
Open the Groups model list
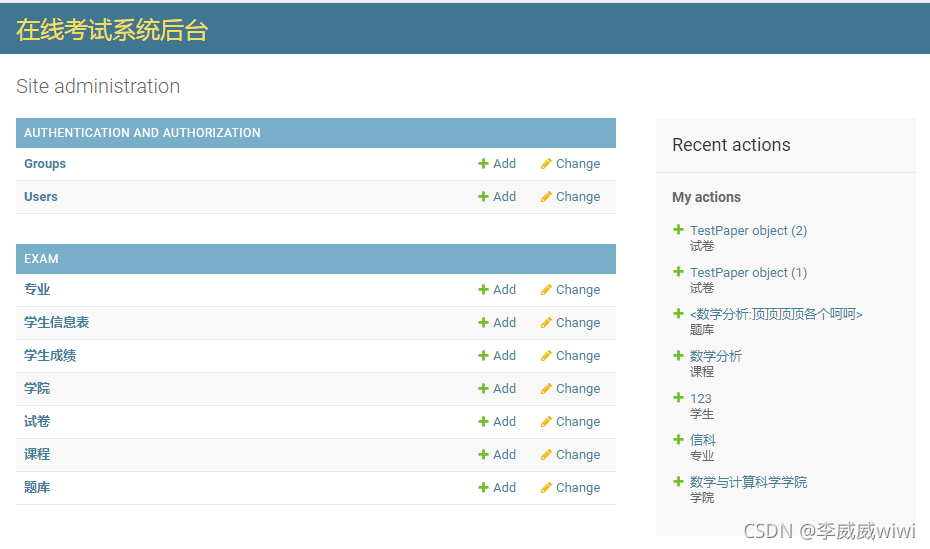click(45, 164)
